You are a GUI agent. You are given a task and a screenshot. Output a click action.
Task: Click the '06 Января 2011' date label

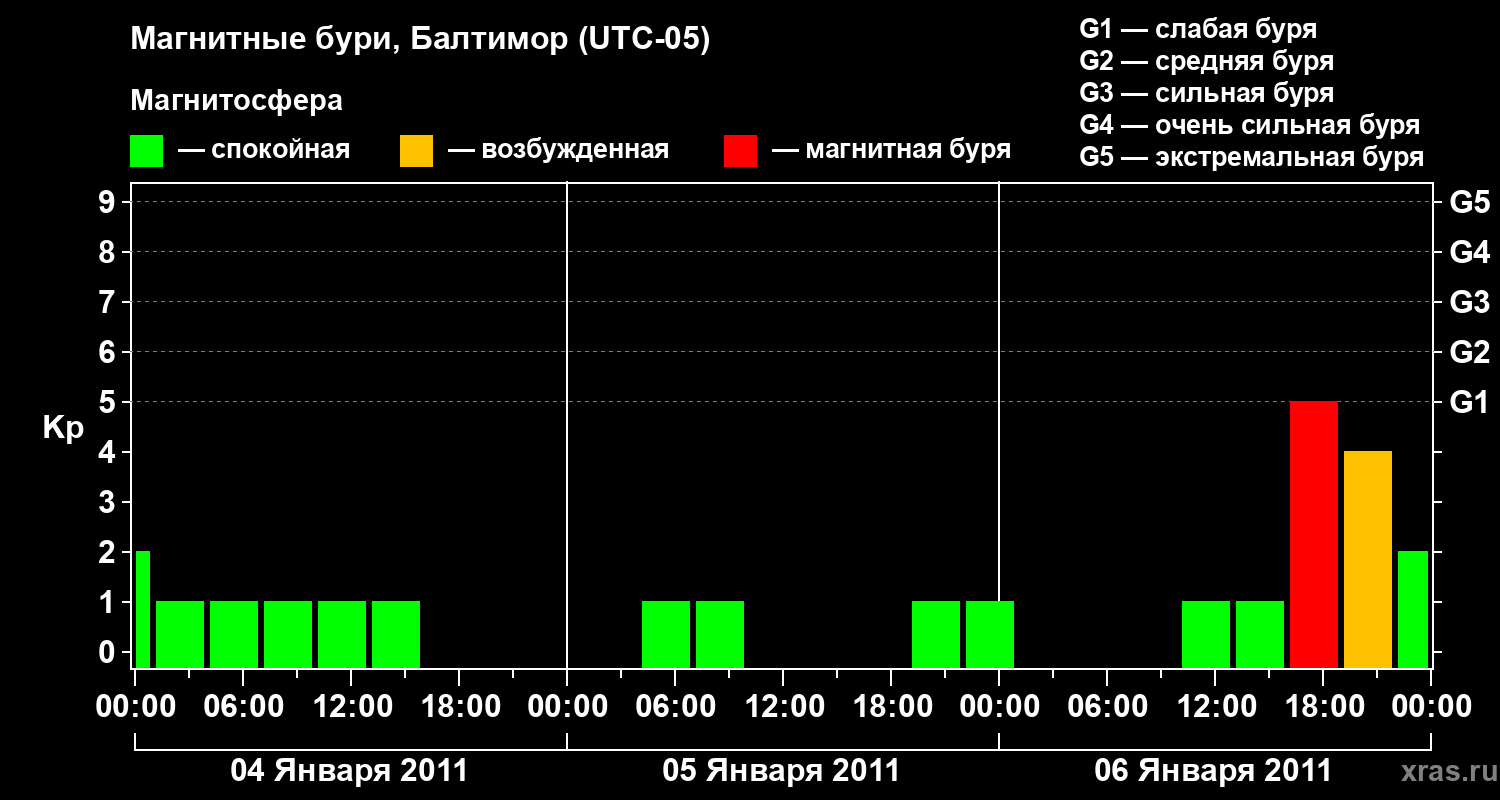(x=1213, y=771)
